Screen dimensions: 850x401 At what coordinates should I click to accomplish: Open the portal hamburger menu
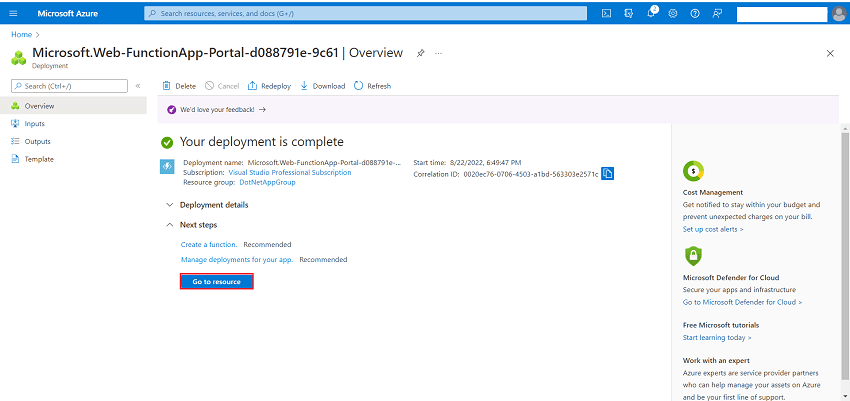coord(14,14)
